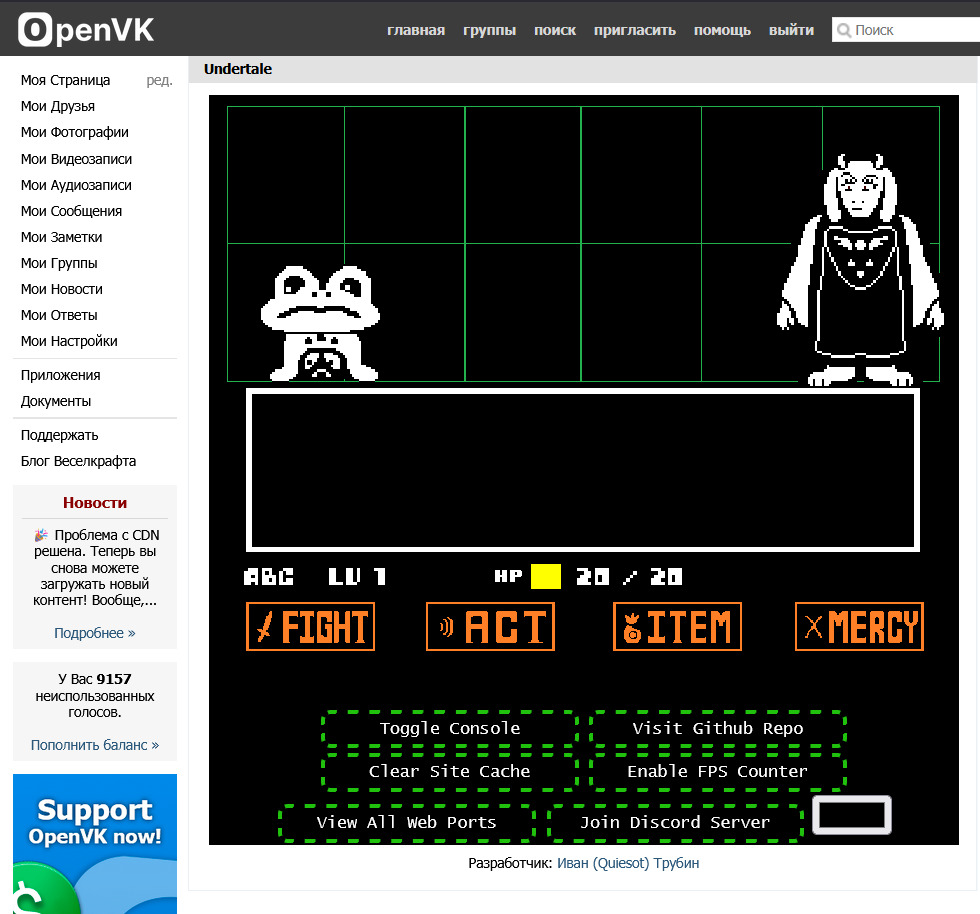Select the ITEM battle button
980x914 pixels.
coord(677,627)
